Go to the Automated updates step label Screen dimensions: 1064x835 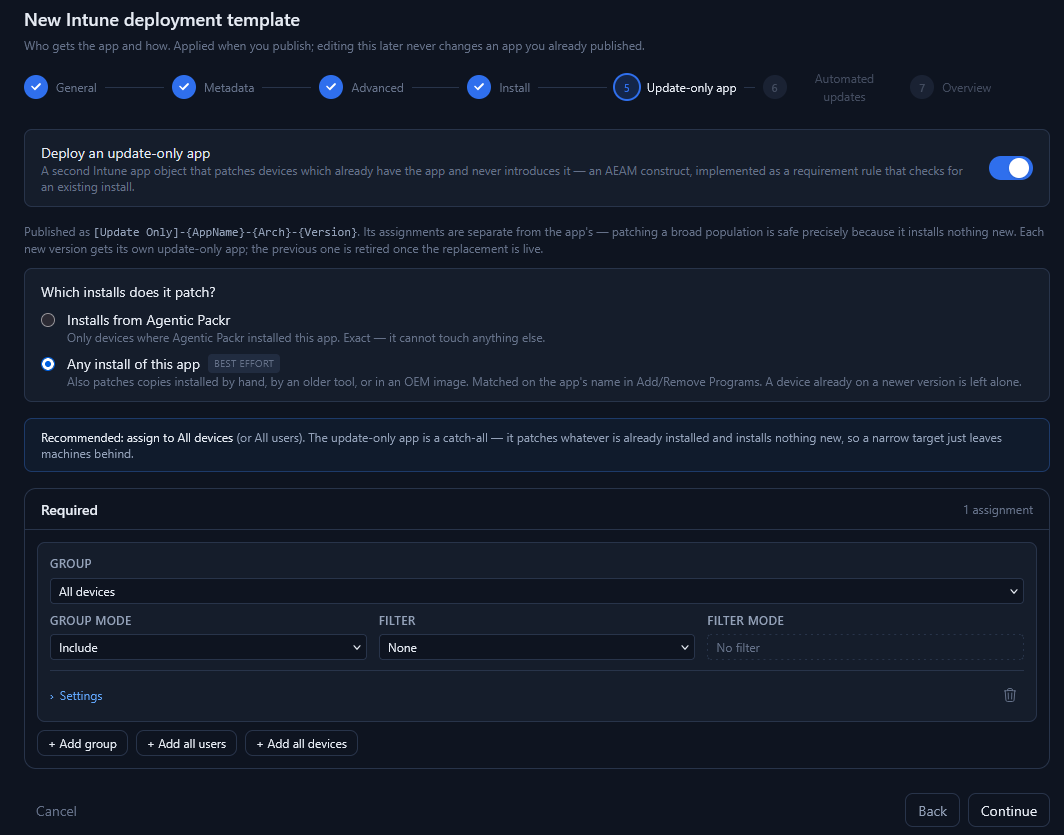click(x=844, y=88)
